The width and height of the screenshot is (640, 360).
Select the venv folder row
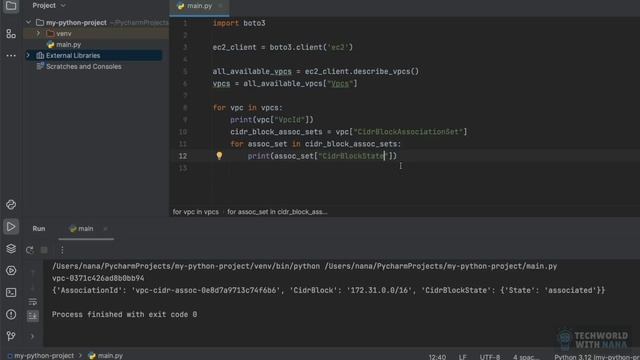pyautogui.click(x=96, y=33)
